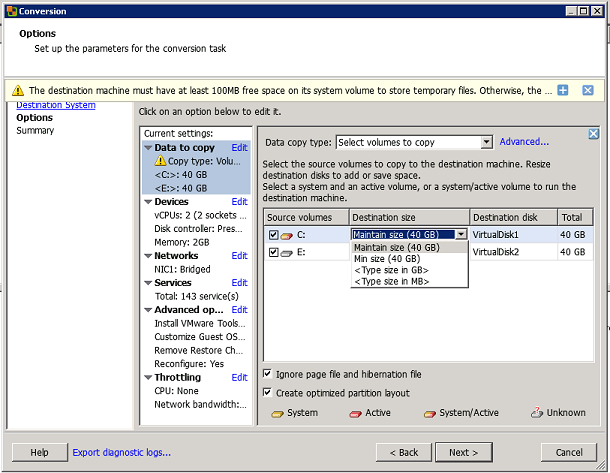
Task: Select the <C:>: 40 GB setting row
Action: coord(196,175)
